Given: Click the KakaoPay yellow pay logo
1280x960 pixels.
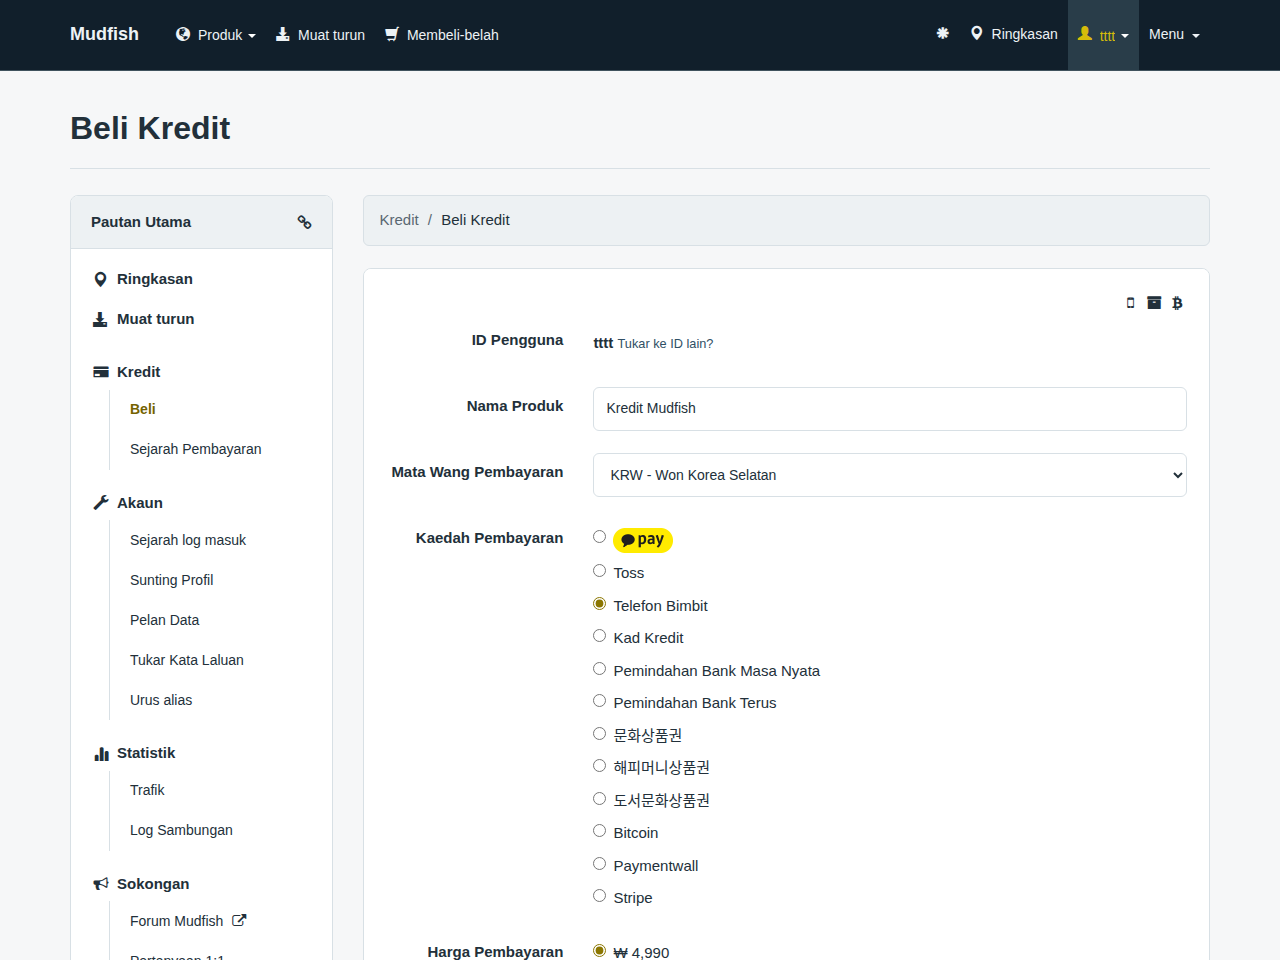Looking at the screenshot, I should click(643, 540).
